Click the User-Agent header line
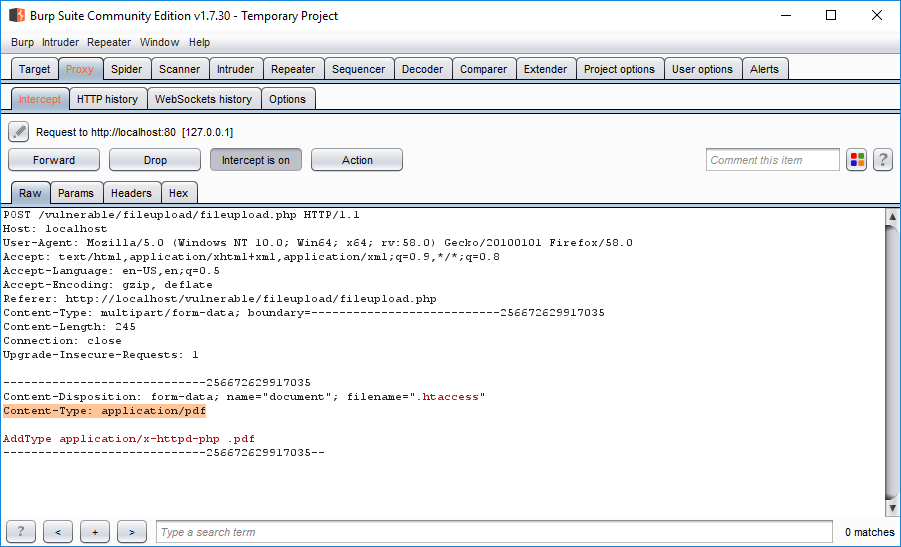 318,242
